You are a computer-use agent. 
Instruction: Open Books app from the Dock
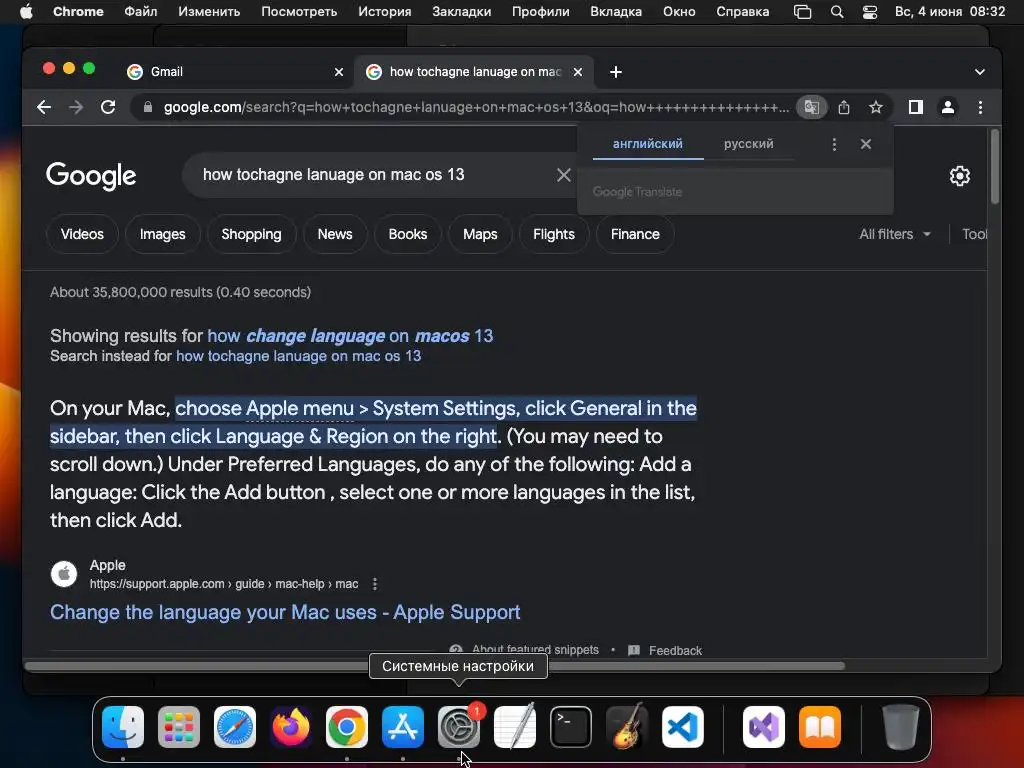(x=820, y=727)
